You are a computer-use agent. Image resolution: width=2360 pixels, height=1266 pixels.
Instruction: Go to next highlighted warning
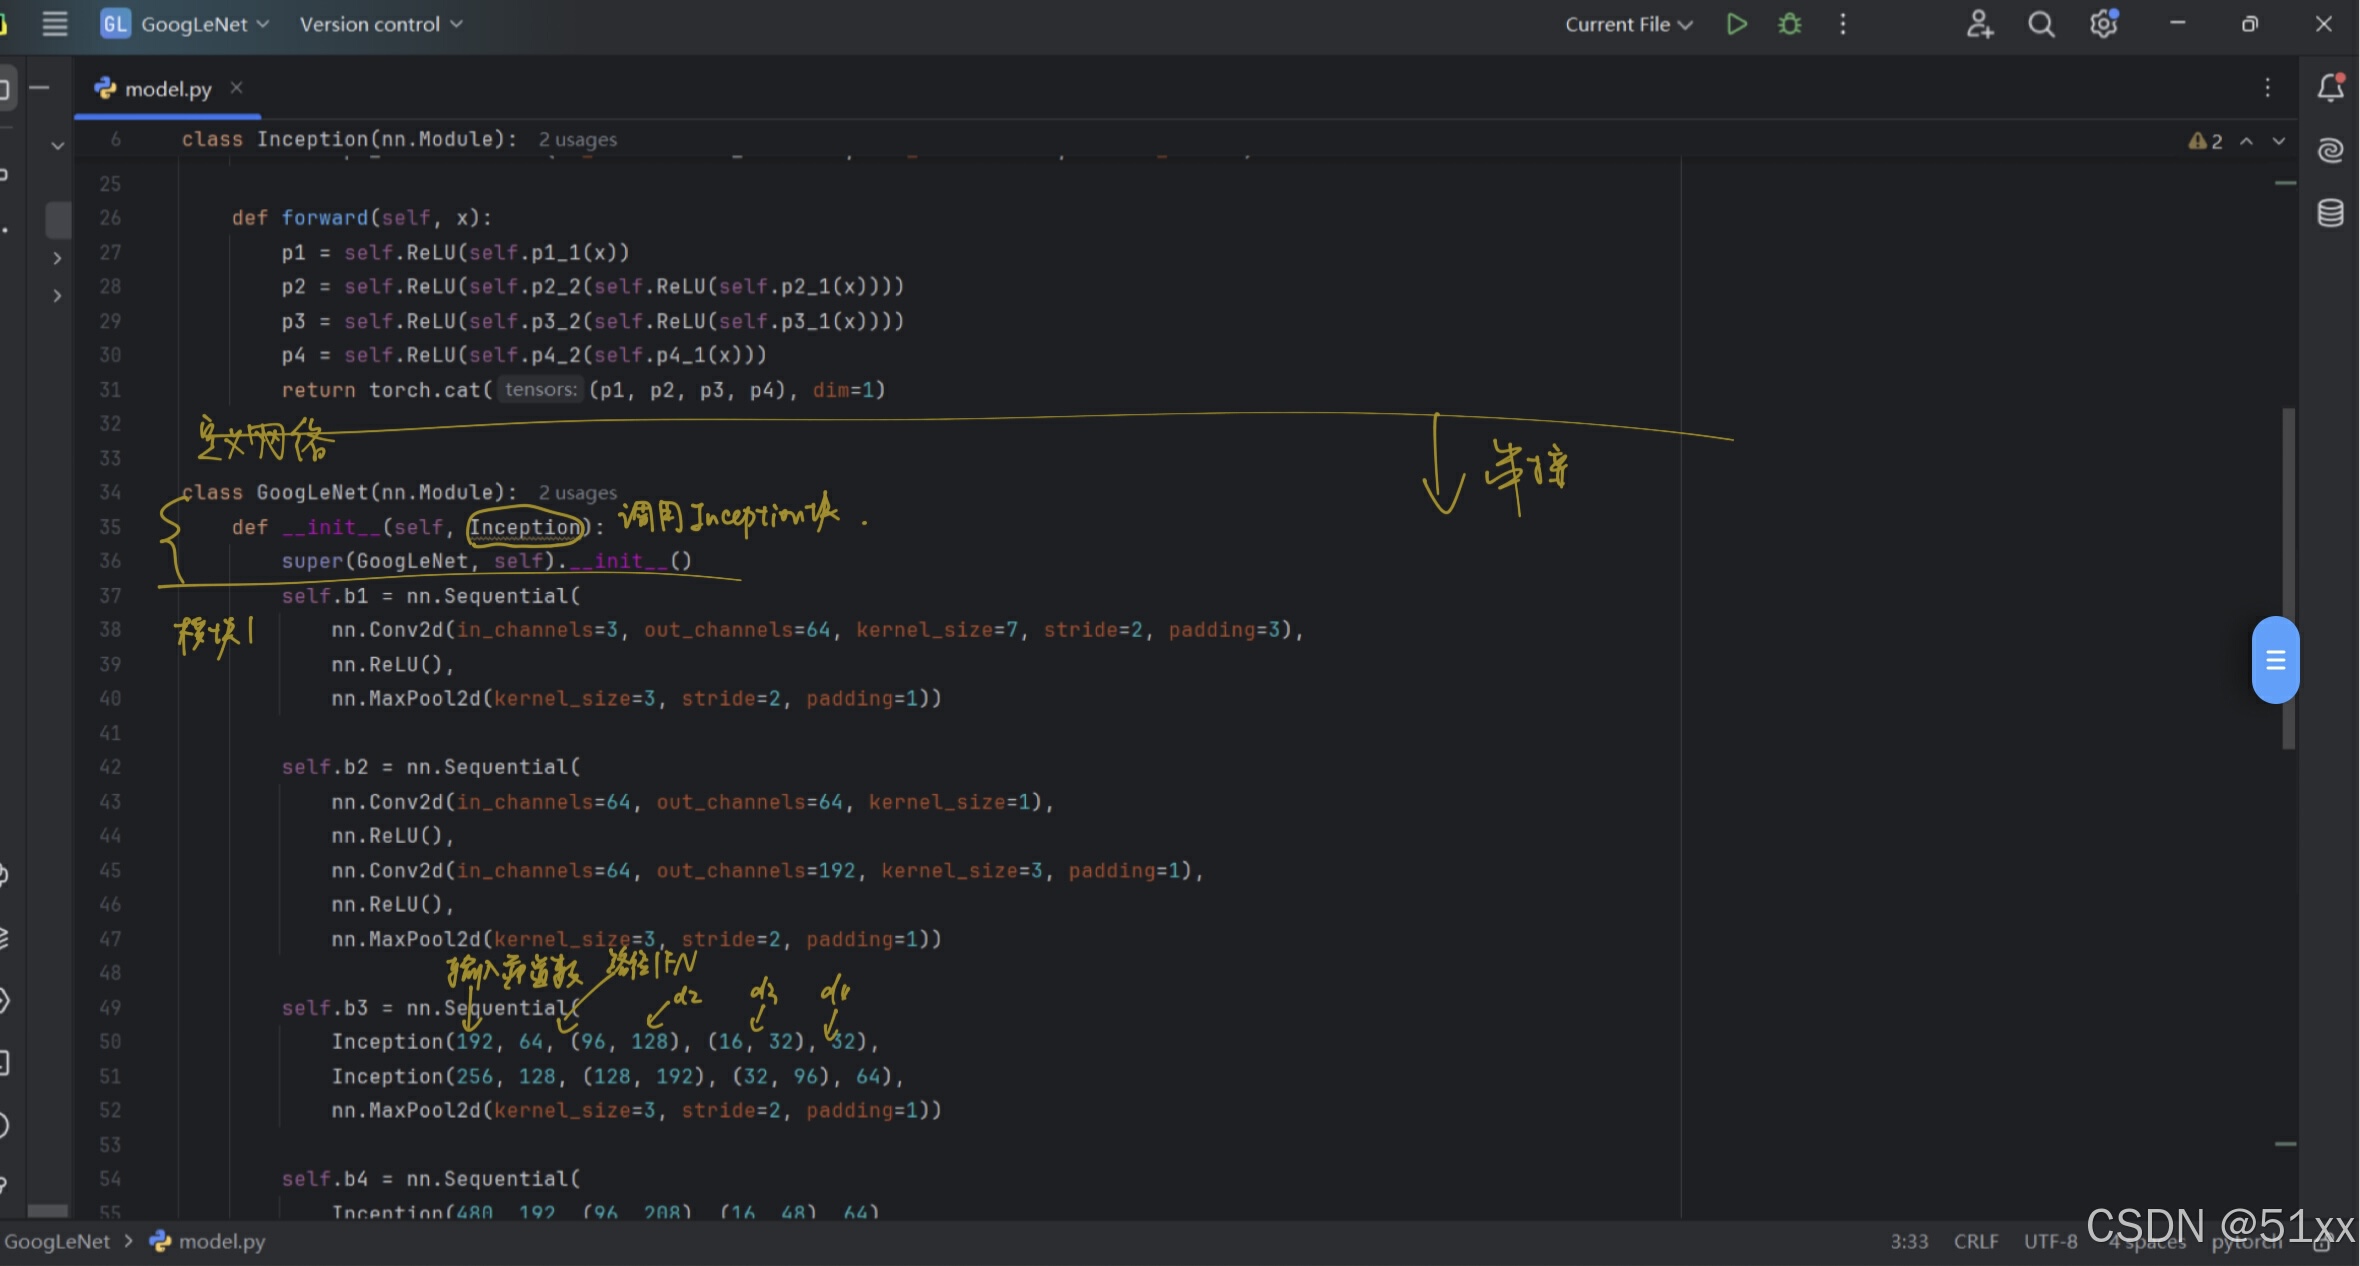pos(2279,141)
